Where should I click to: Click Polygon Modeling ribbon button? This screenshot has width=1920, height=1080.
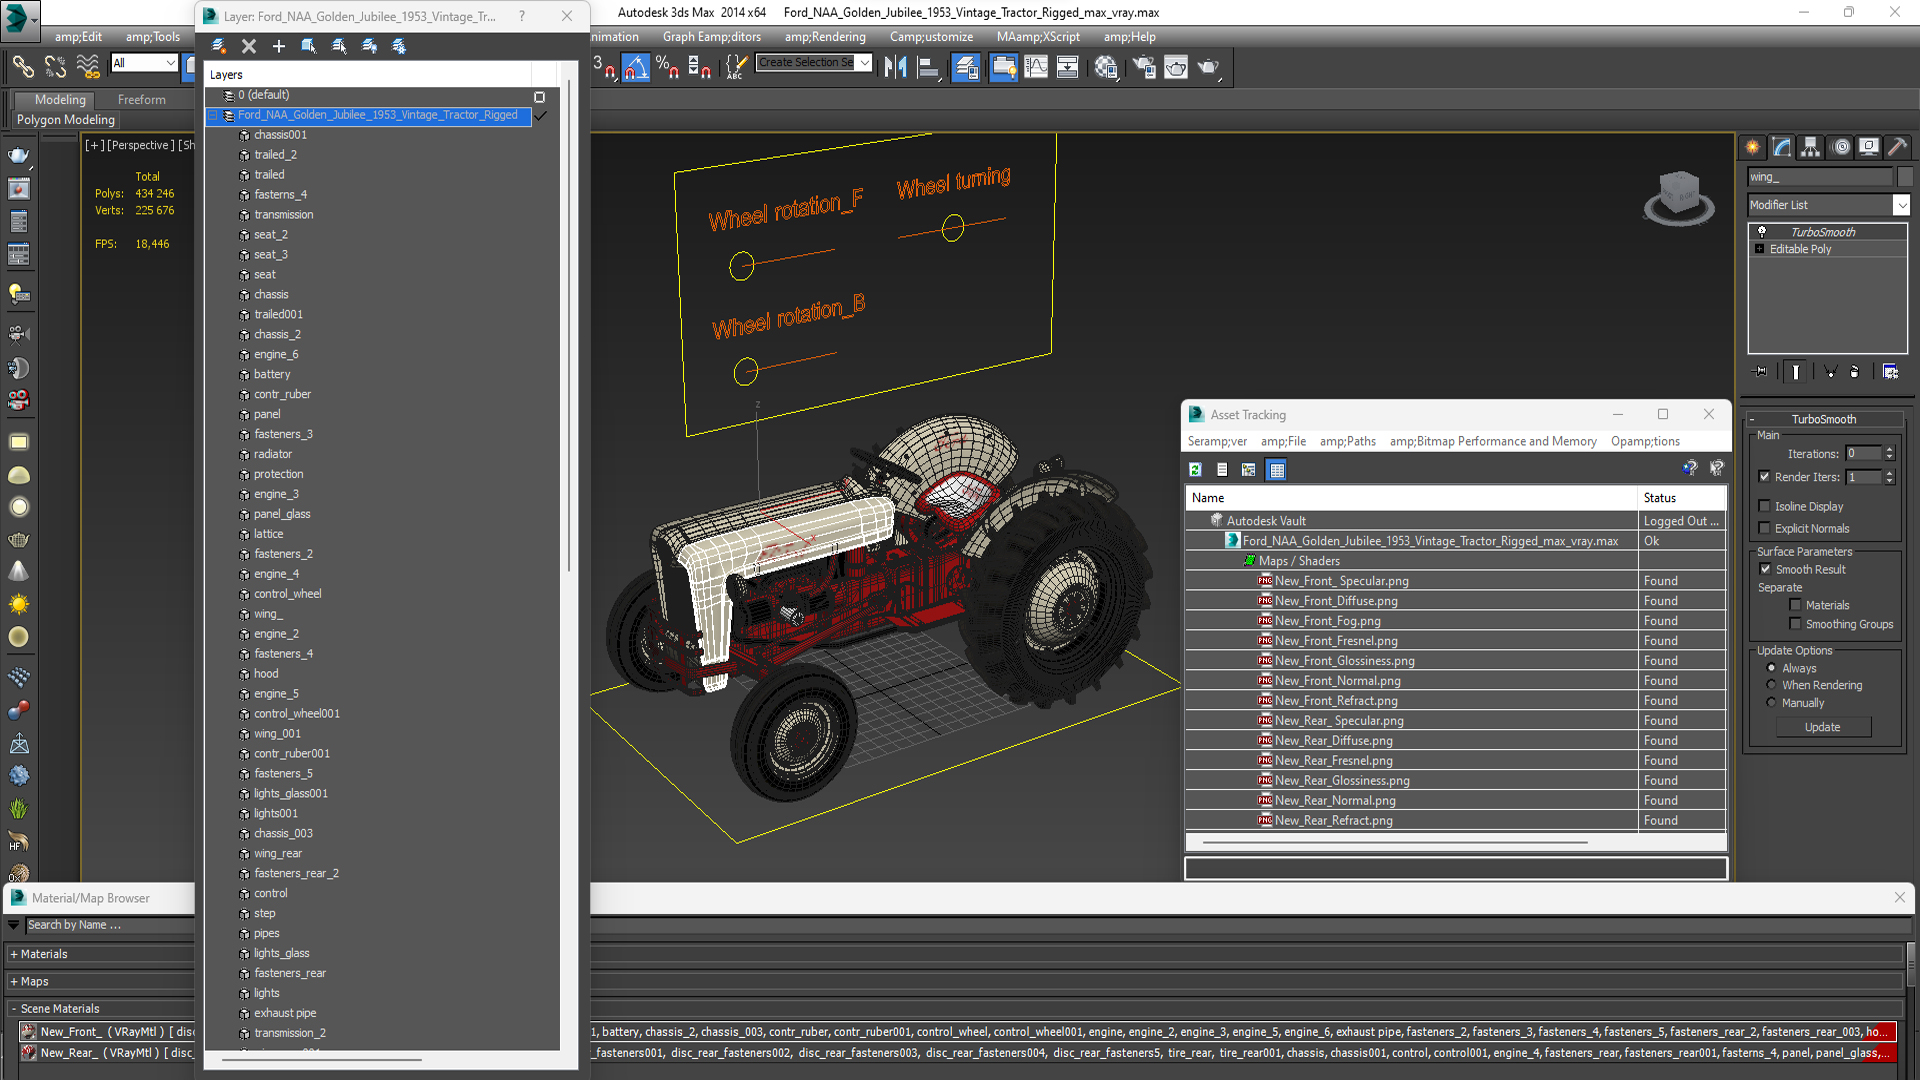click(66, 120)
